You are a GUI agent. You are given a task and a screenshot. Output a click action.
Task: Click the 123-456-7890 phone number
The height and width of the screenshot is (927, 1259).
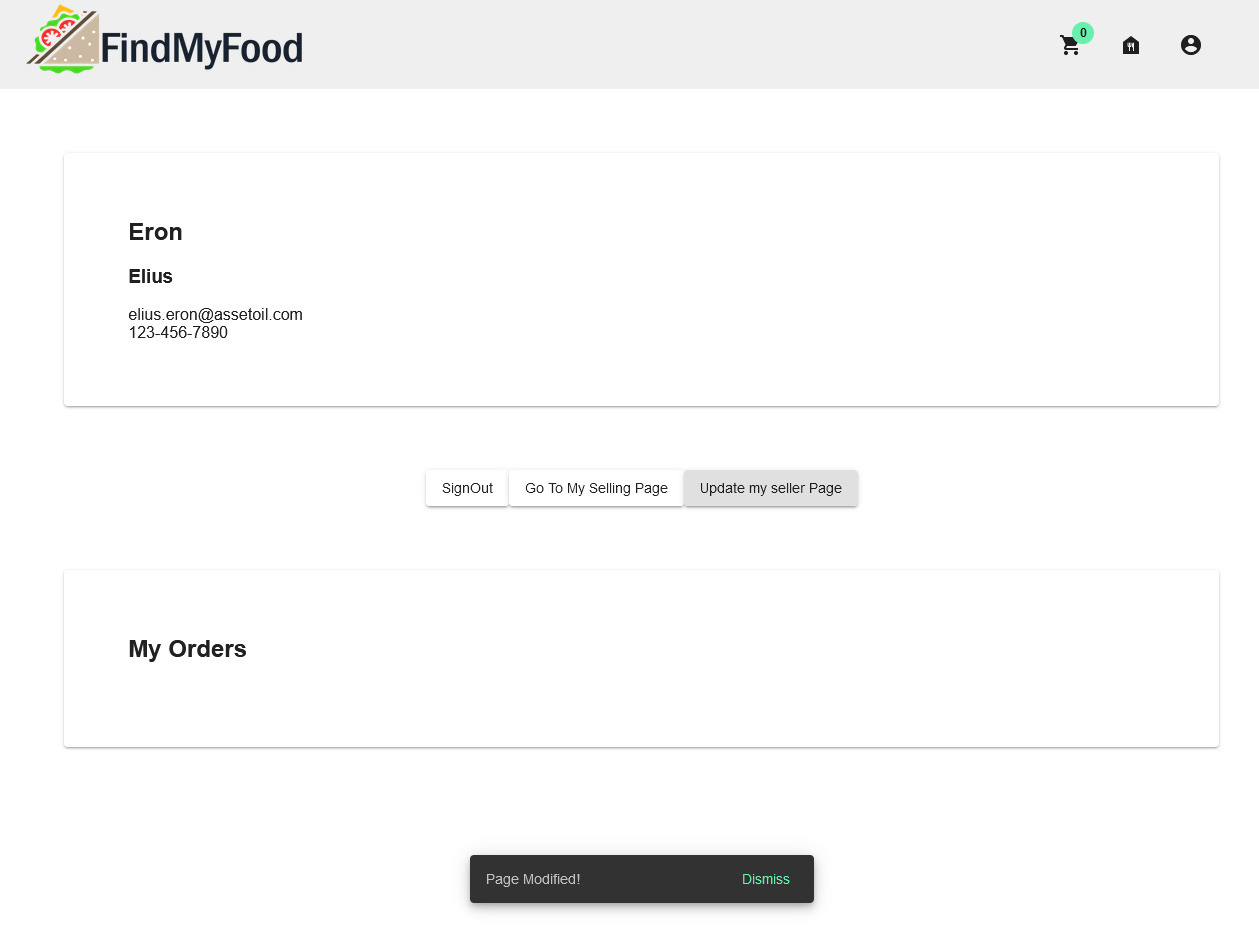(x=178, y=332)
